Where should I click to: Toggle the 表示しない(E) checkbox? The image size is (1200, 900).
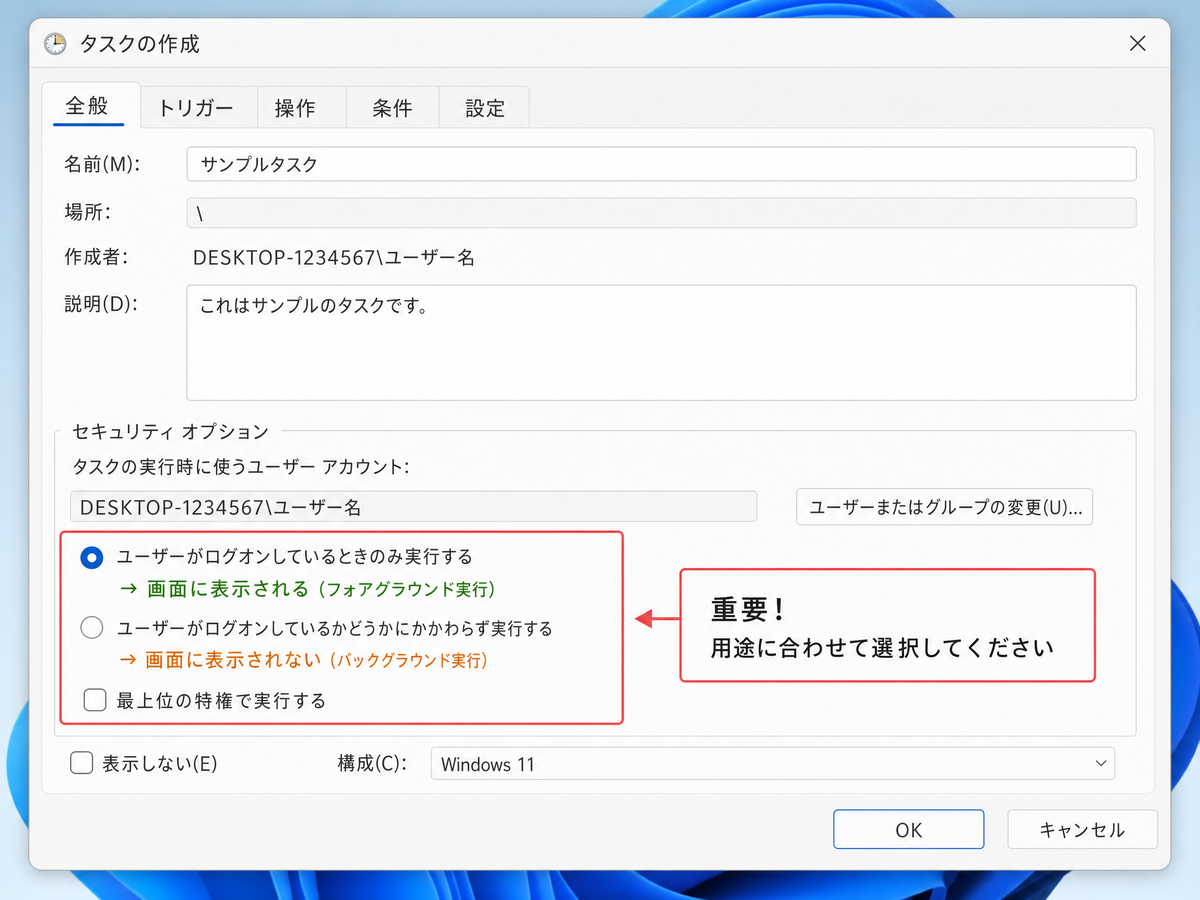point(82,763)
